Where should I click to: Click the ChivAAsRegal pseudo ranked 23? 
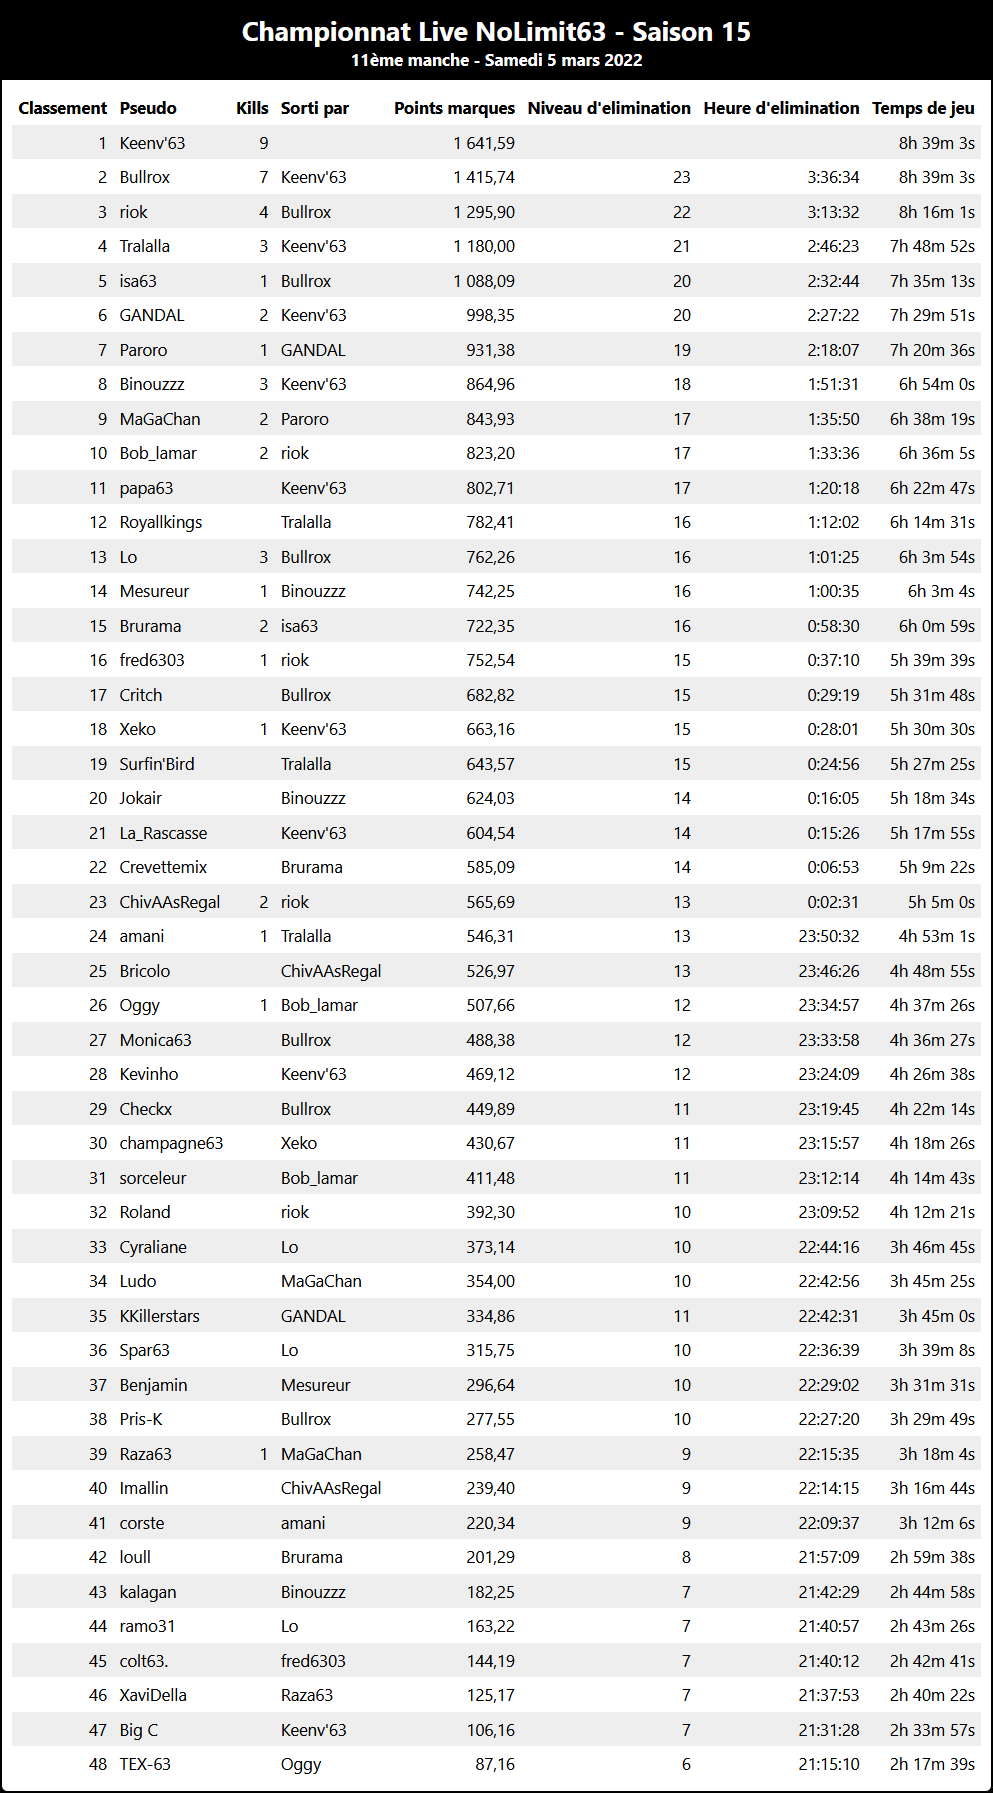point(170,902)
